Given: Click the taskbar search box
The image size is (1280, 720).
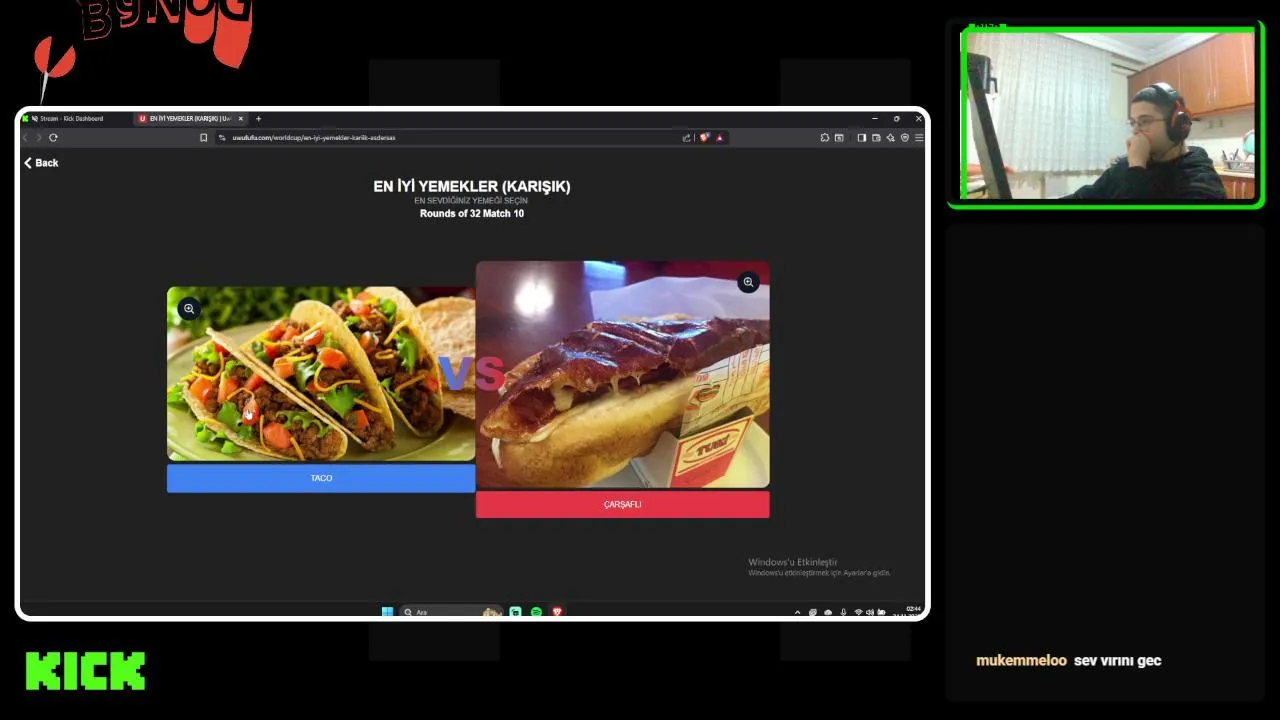Looking at the screenshot, I should pos(450,612).
